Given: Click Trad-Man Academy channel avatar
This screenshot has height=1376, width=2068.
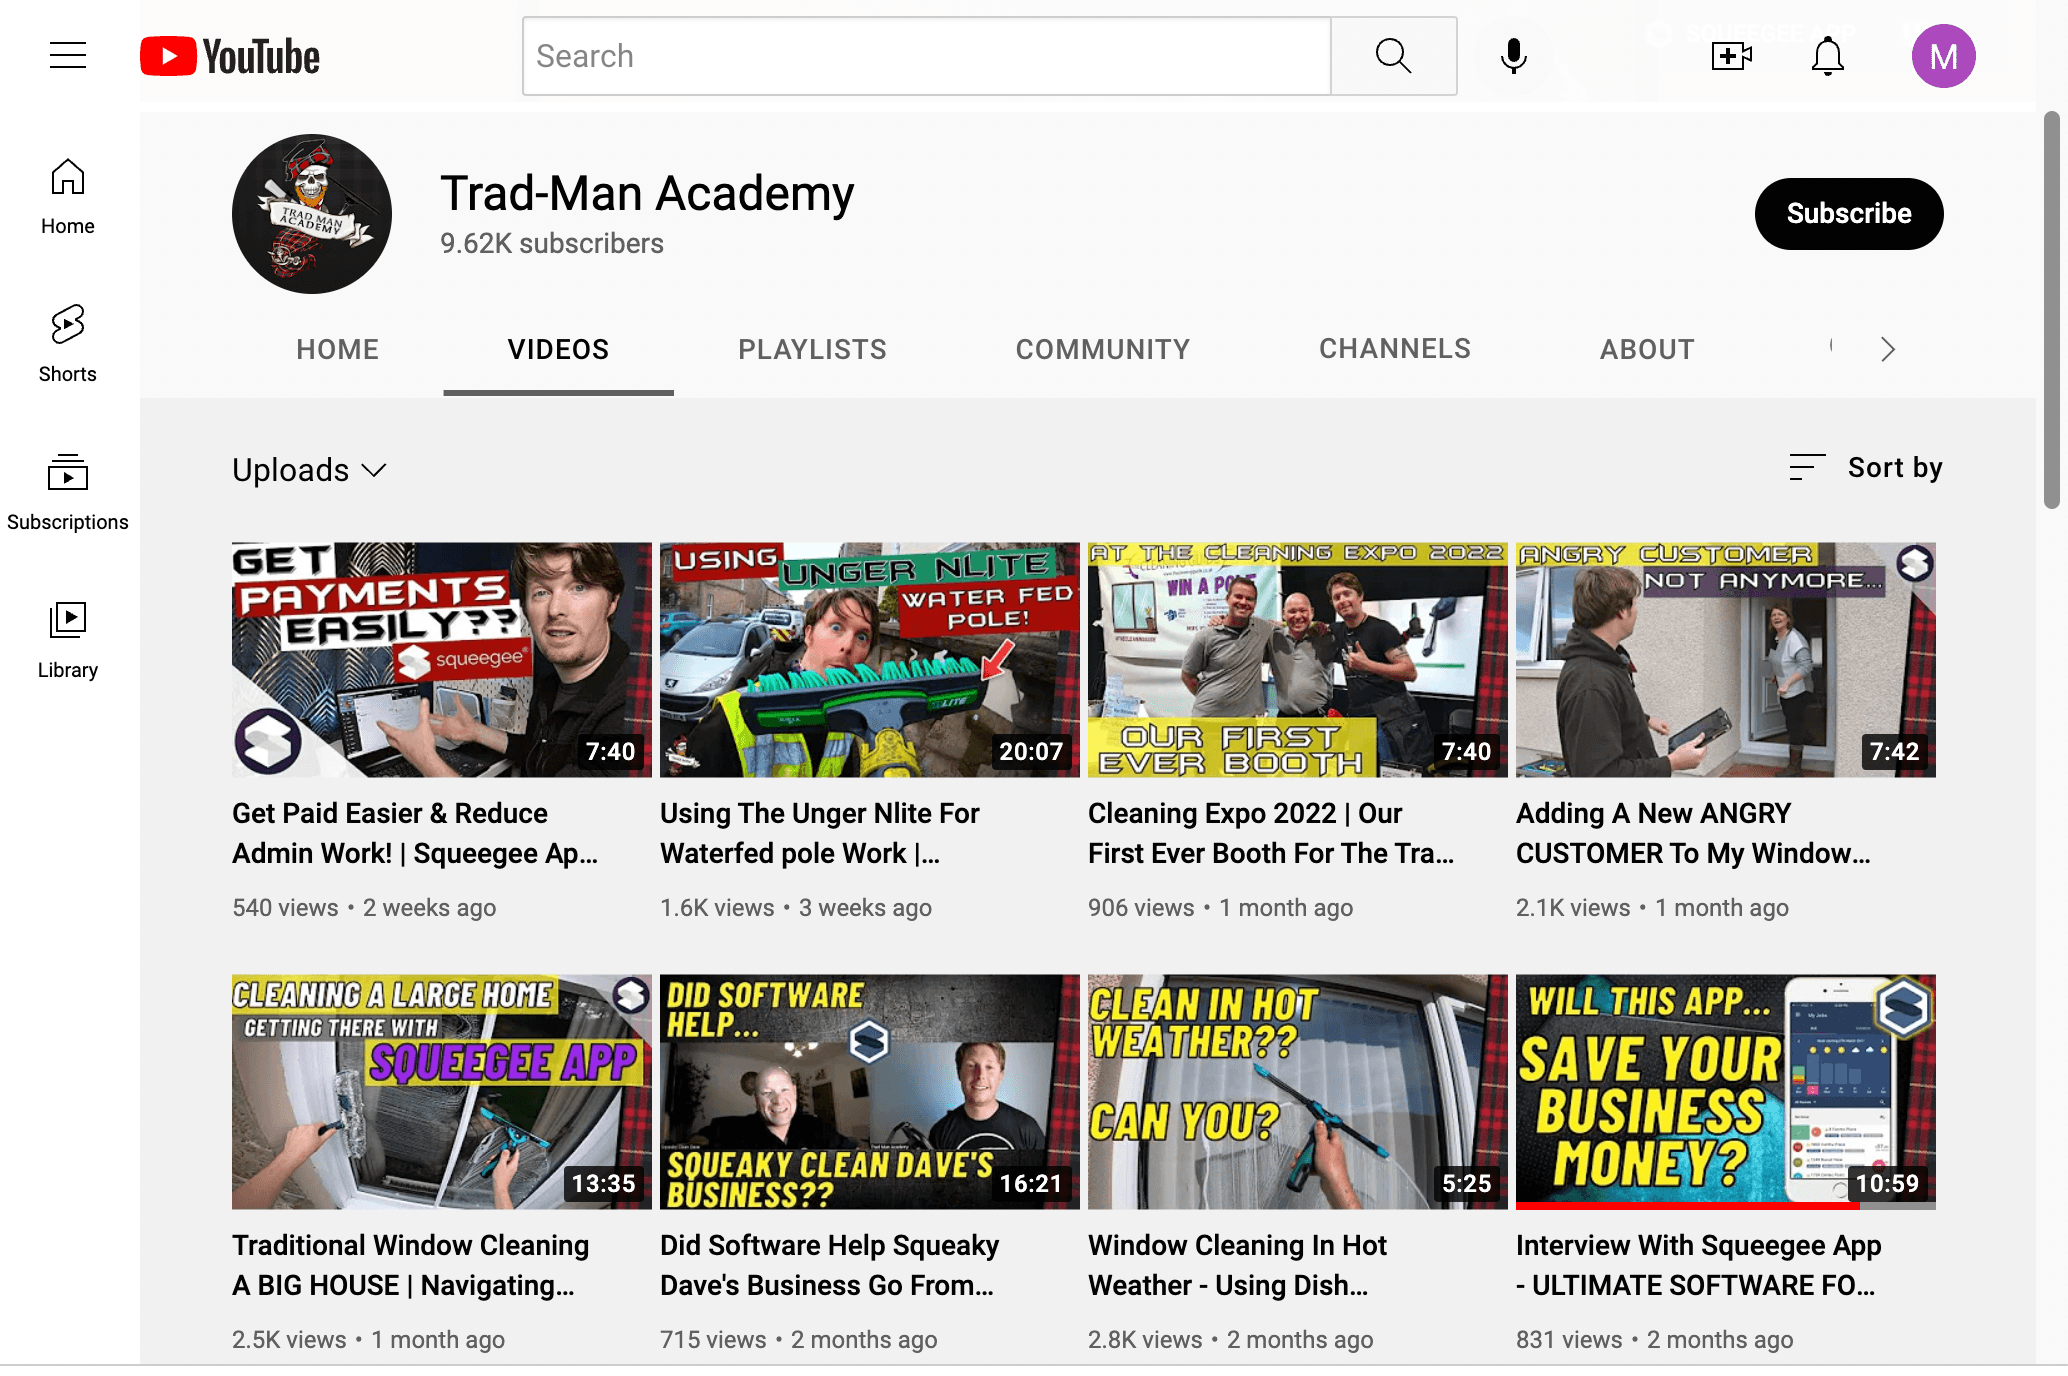Looking at the screenshot, I should click(312, 214).
